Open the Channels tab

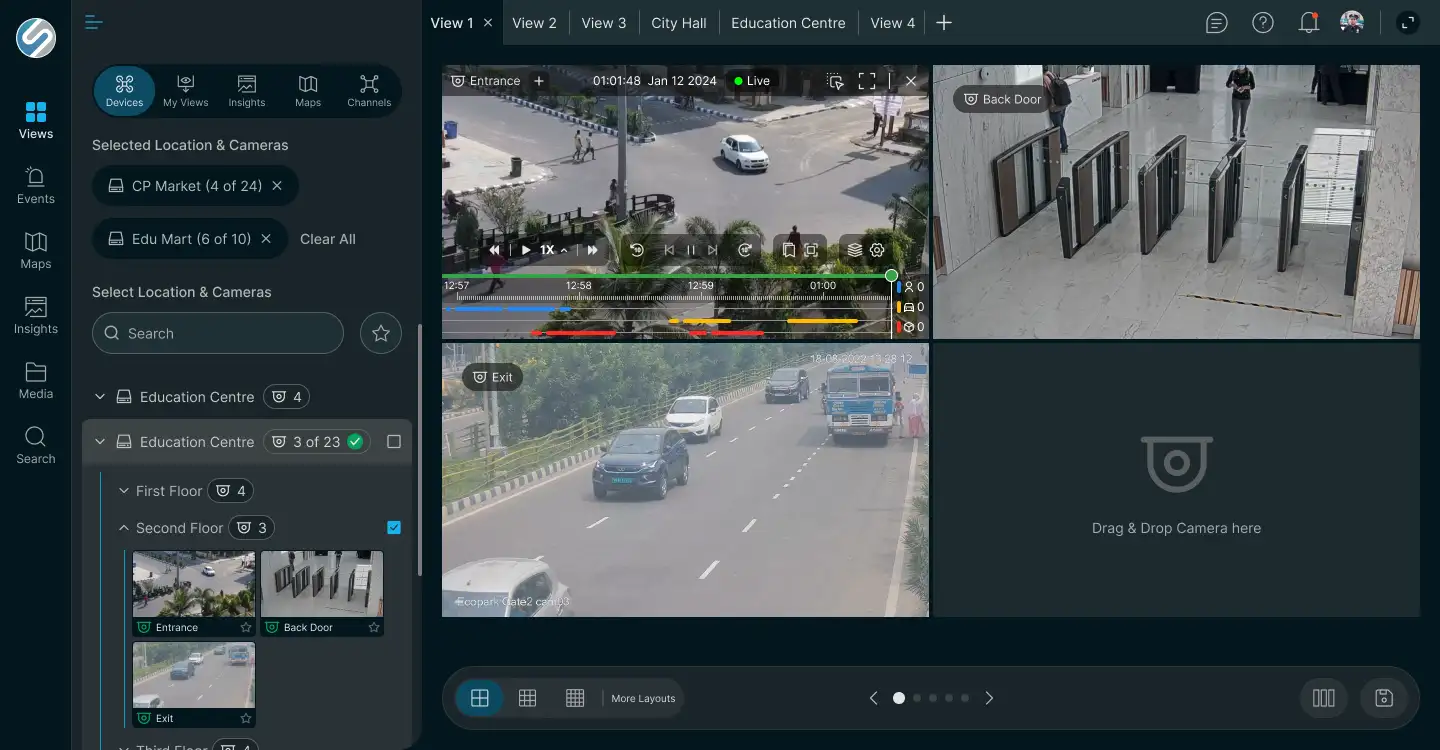(369, 91)
